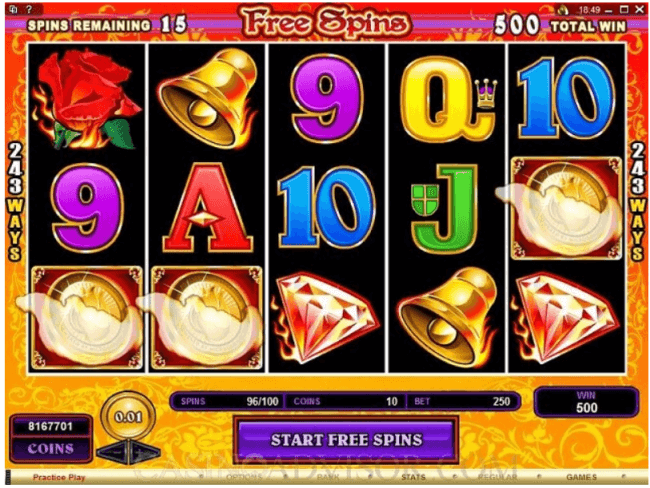Click the COINS field showing 10

[x=346, y=401]
